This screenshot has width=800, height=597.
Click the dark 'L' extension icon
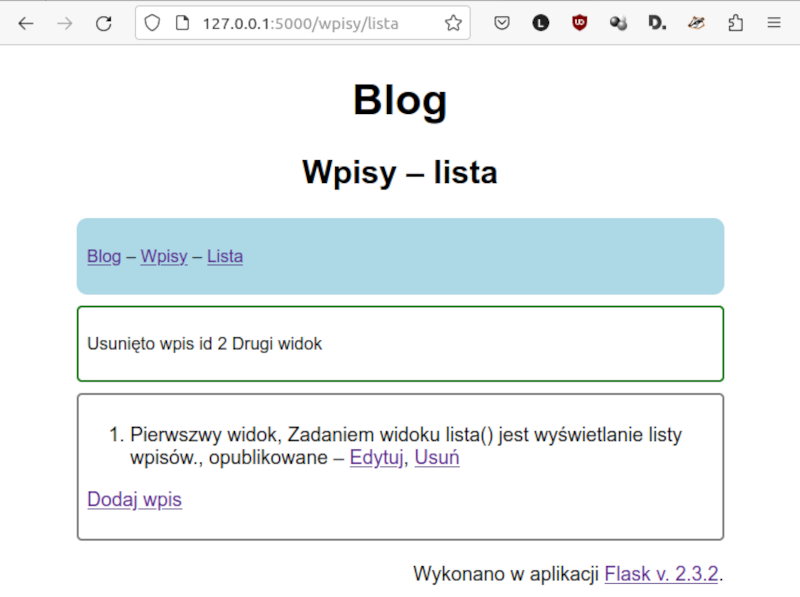tap(540, 22)
